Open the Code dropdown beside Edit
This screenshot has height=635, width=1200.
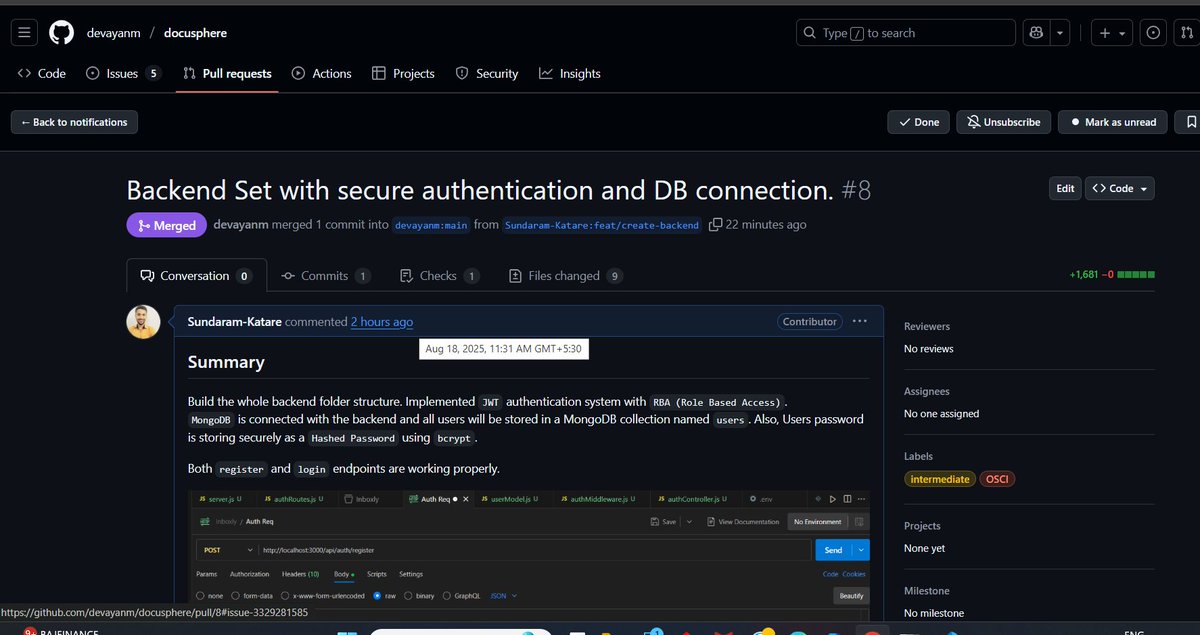[1120, 188]
